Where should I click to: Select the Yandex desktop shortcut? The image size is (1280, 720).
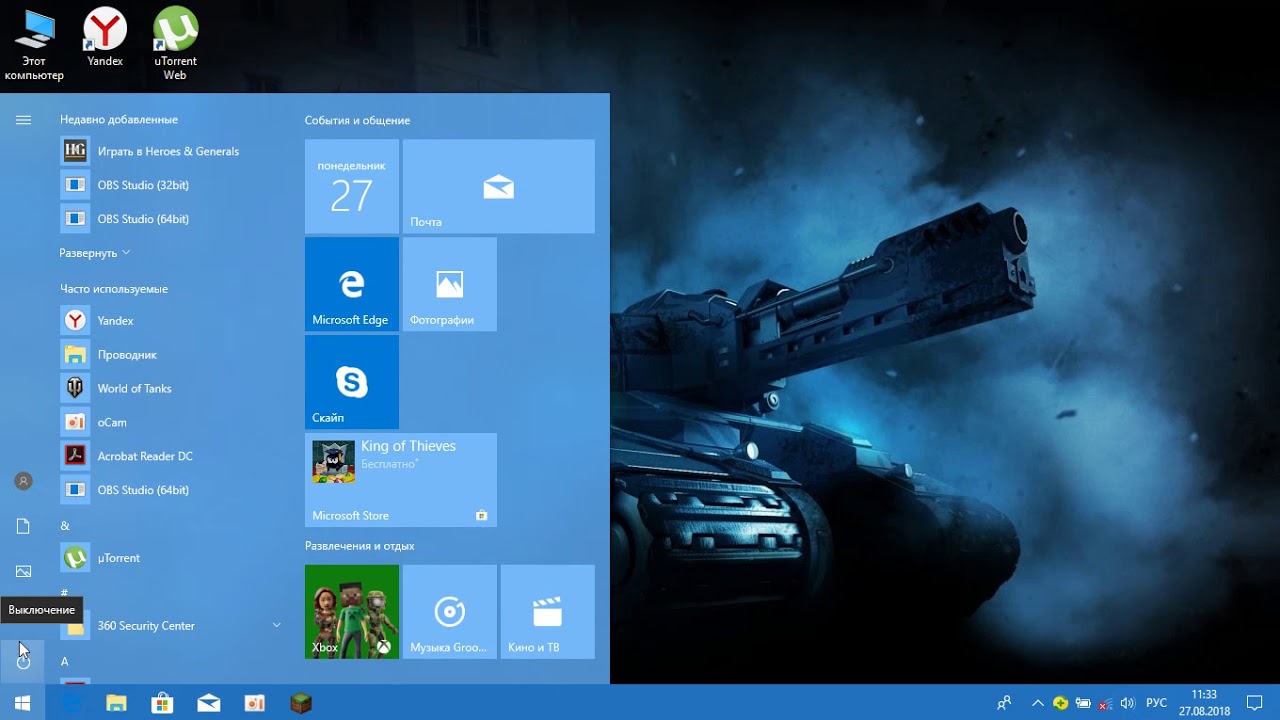coord(105,38)
